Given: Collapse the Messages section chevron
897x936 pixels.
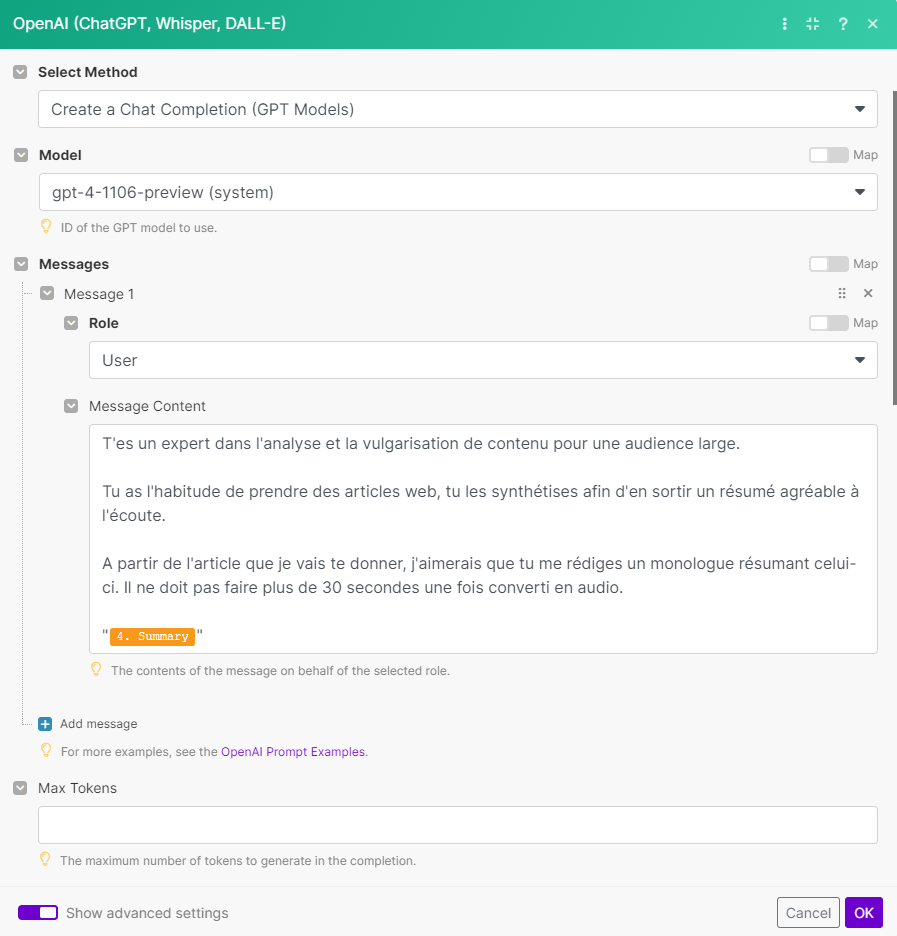Looking at the screenshot, I should [x=21, y=264].
